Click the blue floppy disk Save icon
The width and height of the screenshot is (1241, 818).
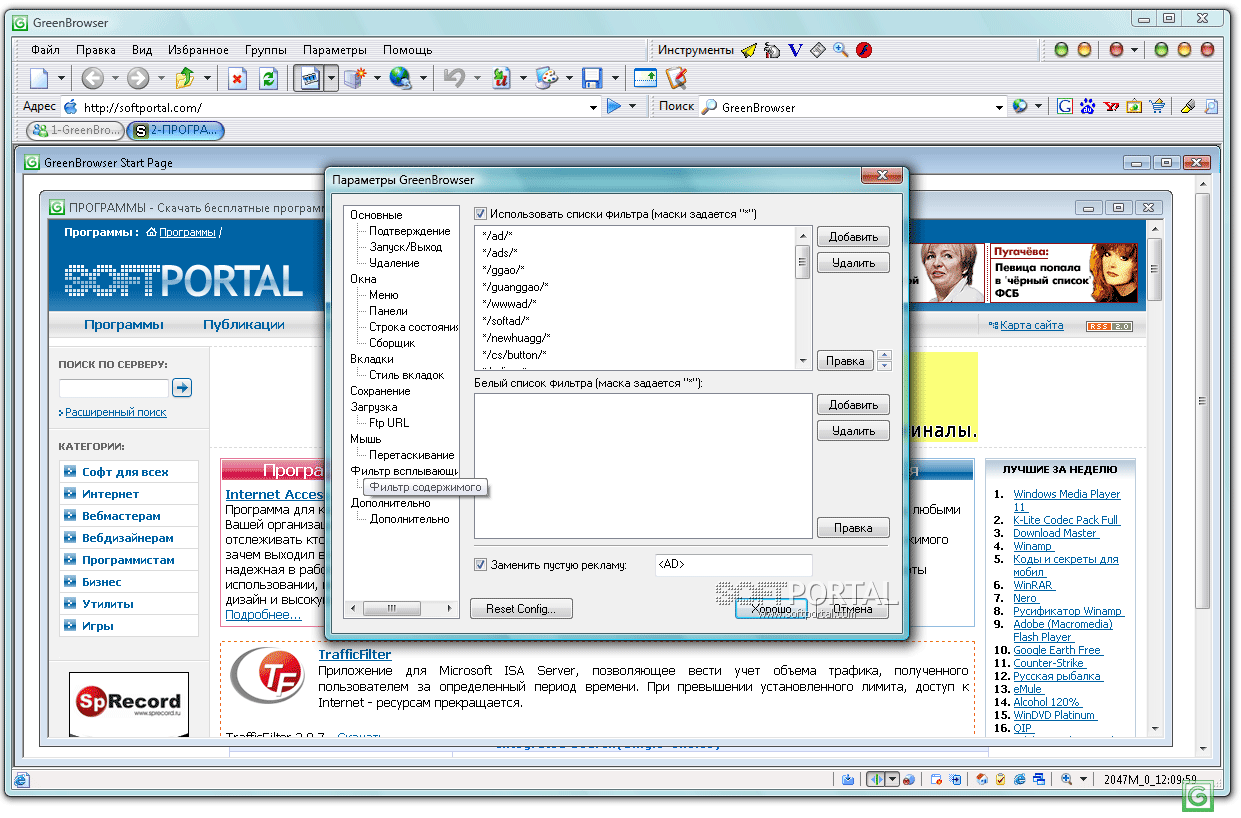(592, 78)
